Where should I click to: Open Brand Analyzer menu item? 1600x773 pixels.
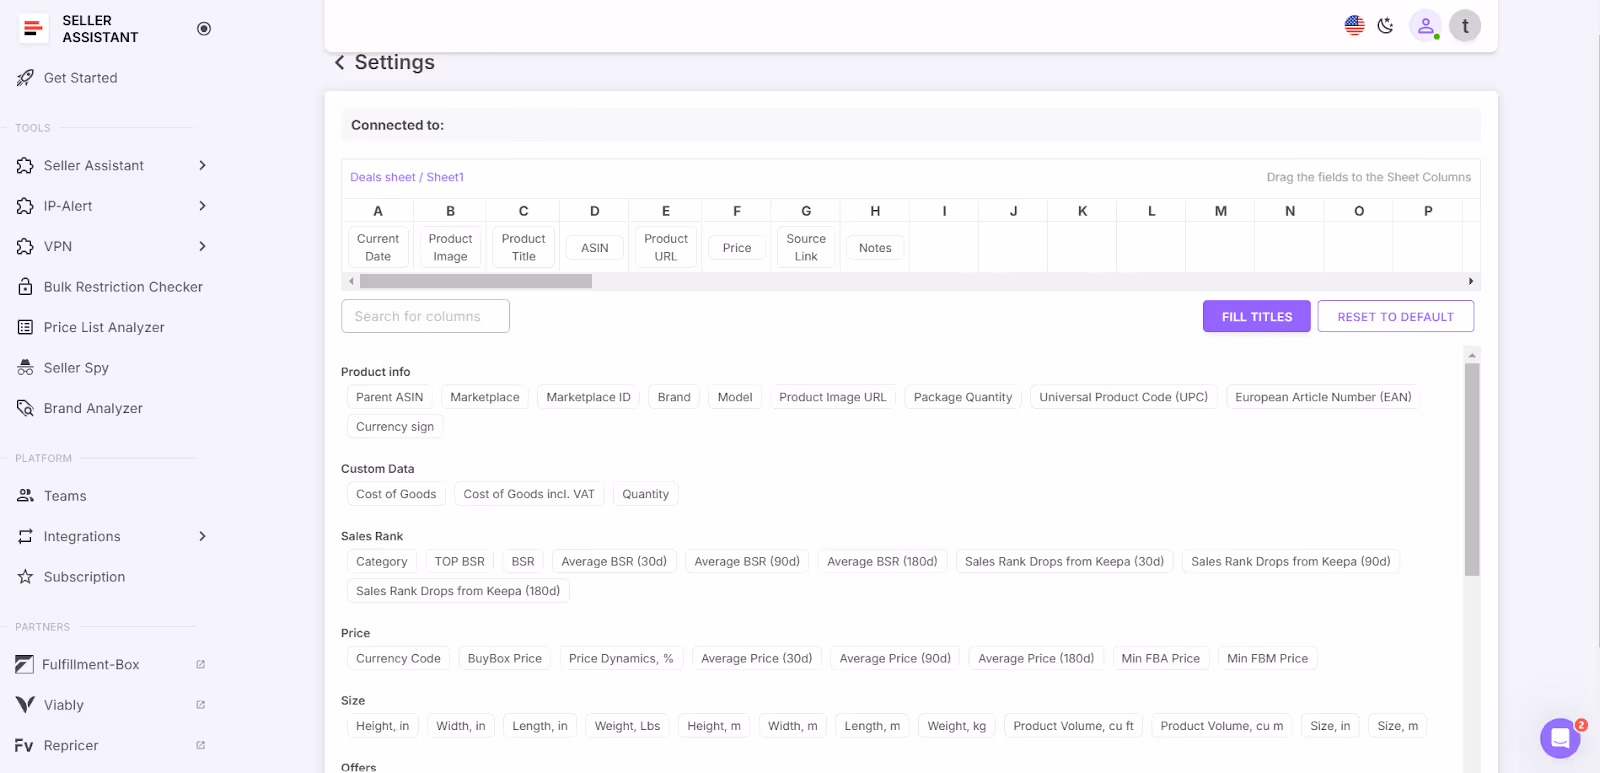click(93, 408)
